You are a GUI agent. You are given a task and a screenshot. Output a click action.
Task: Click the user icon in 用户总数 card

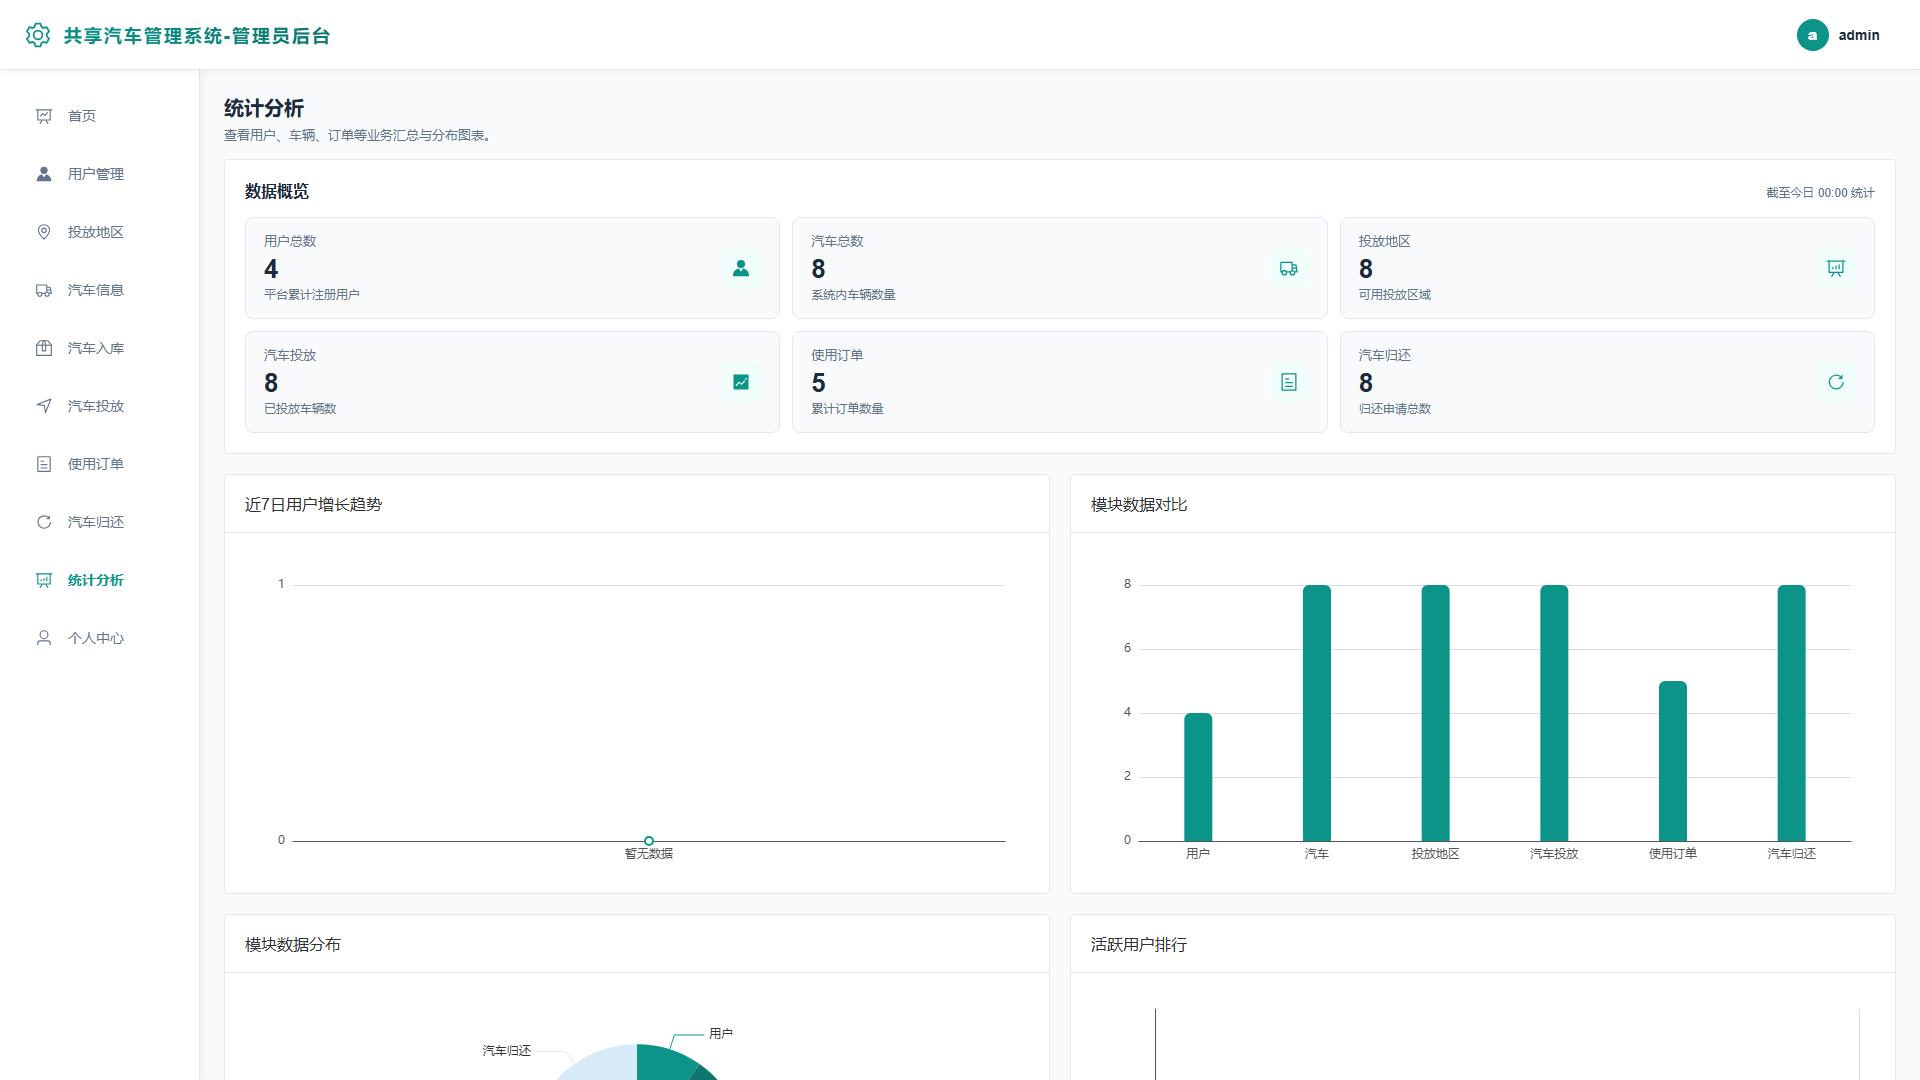pyautogui.click(x=741, y=268)
